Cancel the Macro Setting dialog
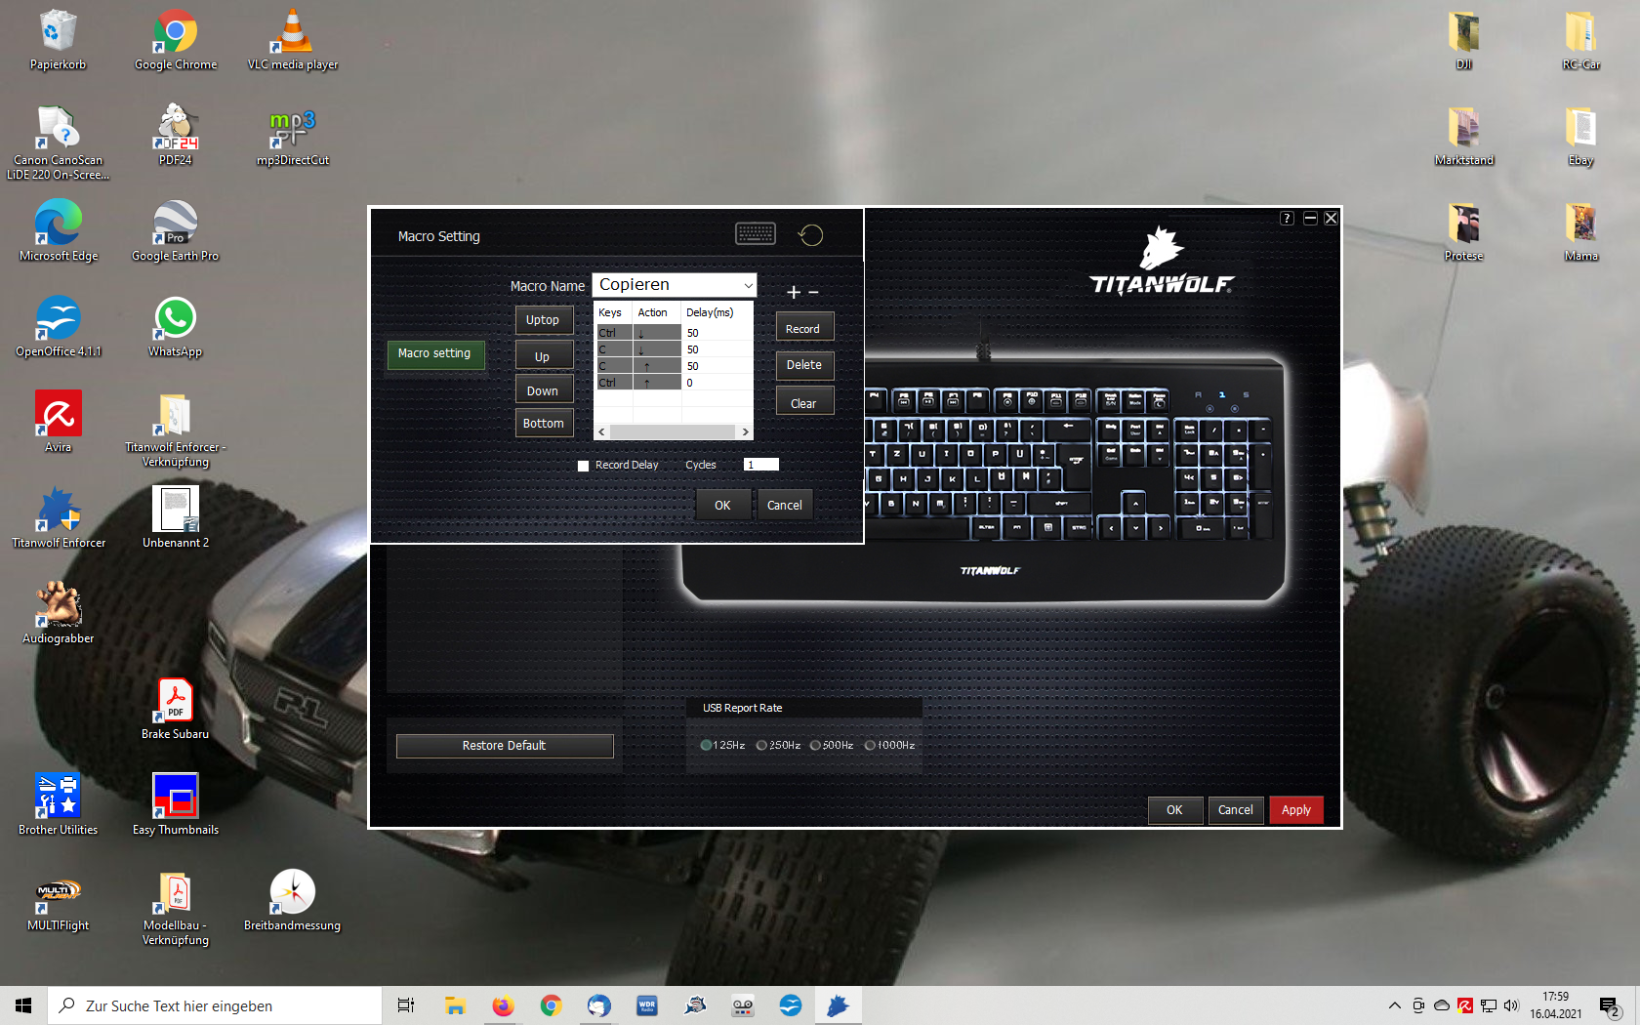The width and height of the screenshot is (1640, 1025). pos(785,505)
